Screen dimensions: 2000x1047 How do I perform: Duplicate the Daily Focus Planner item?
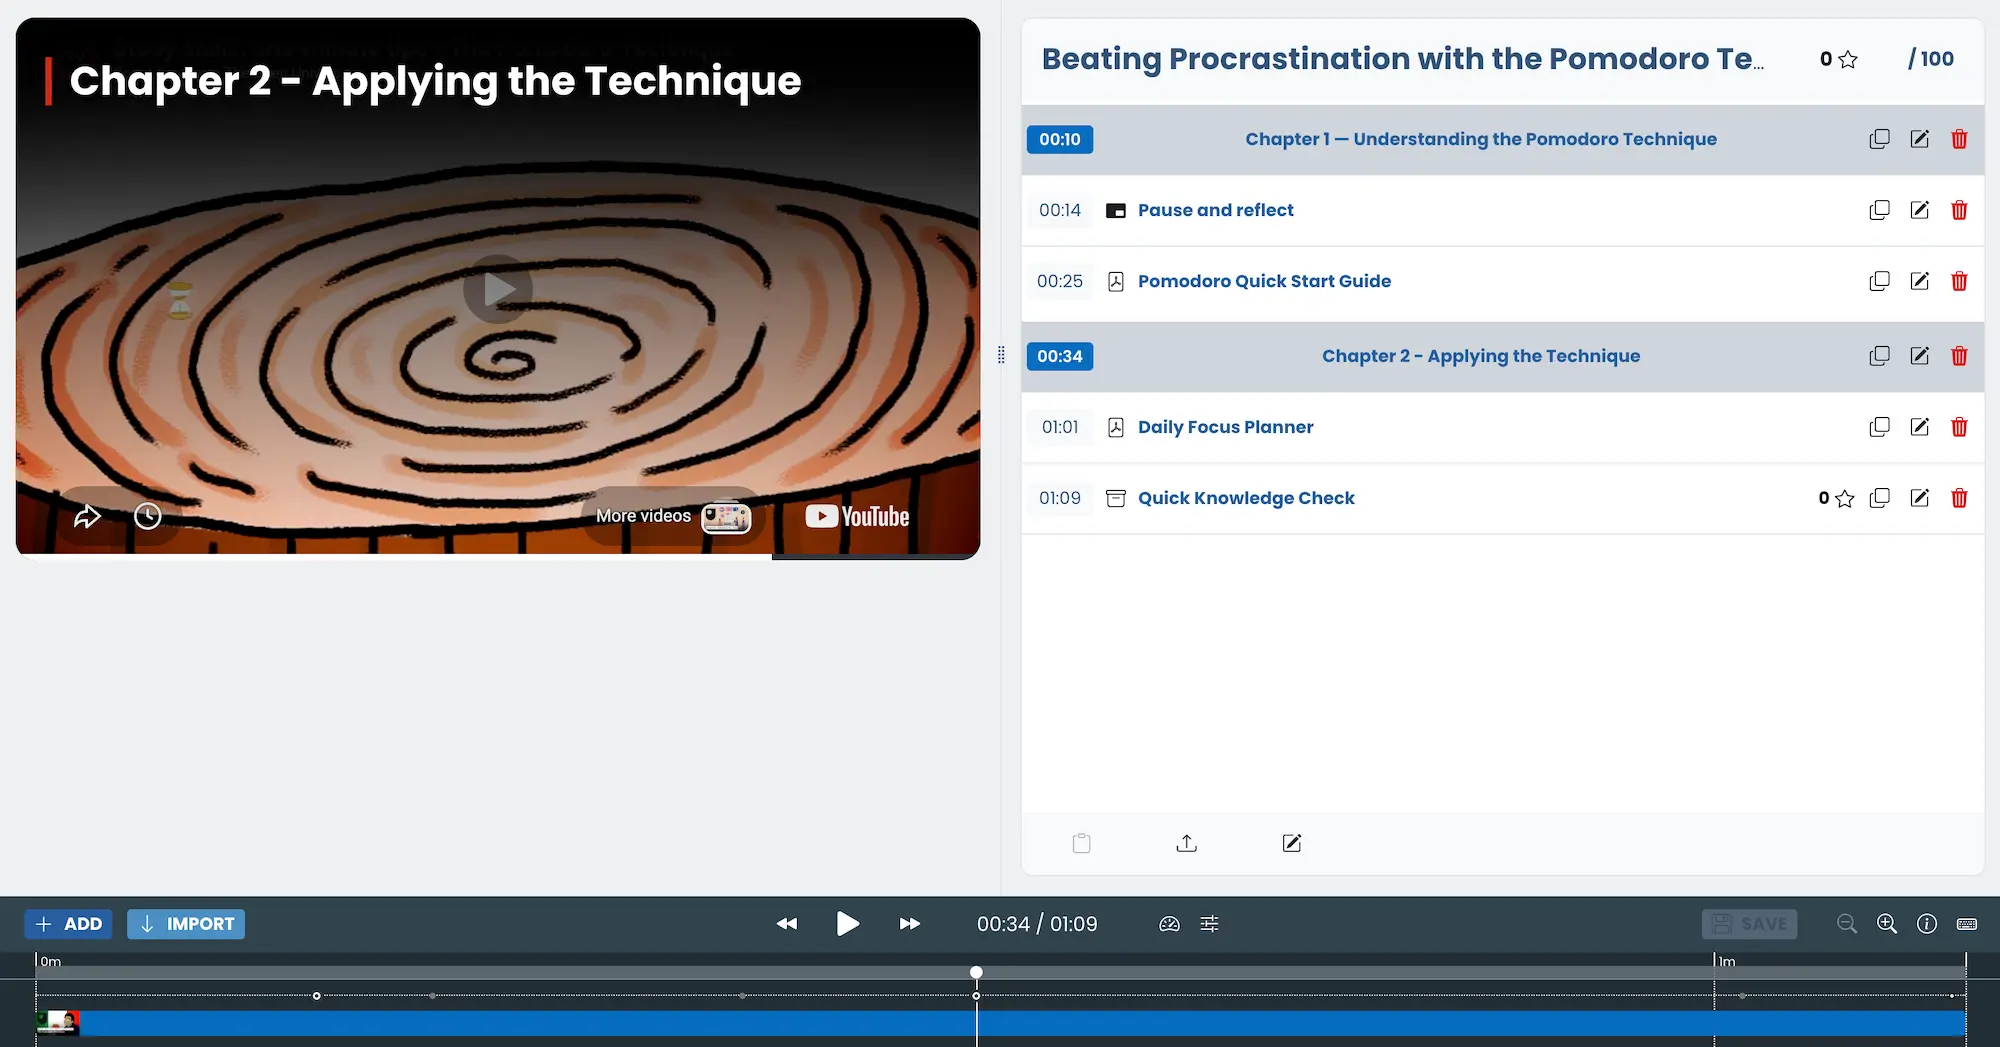[1879, 427]
